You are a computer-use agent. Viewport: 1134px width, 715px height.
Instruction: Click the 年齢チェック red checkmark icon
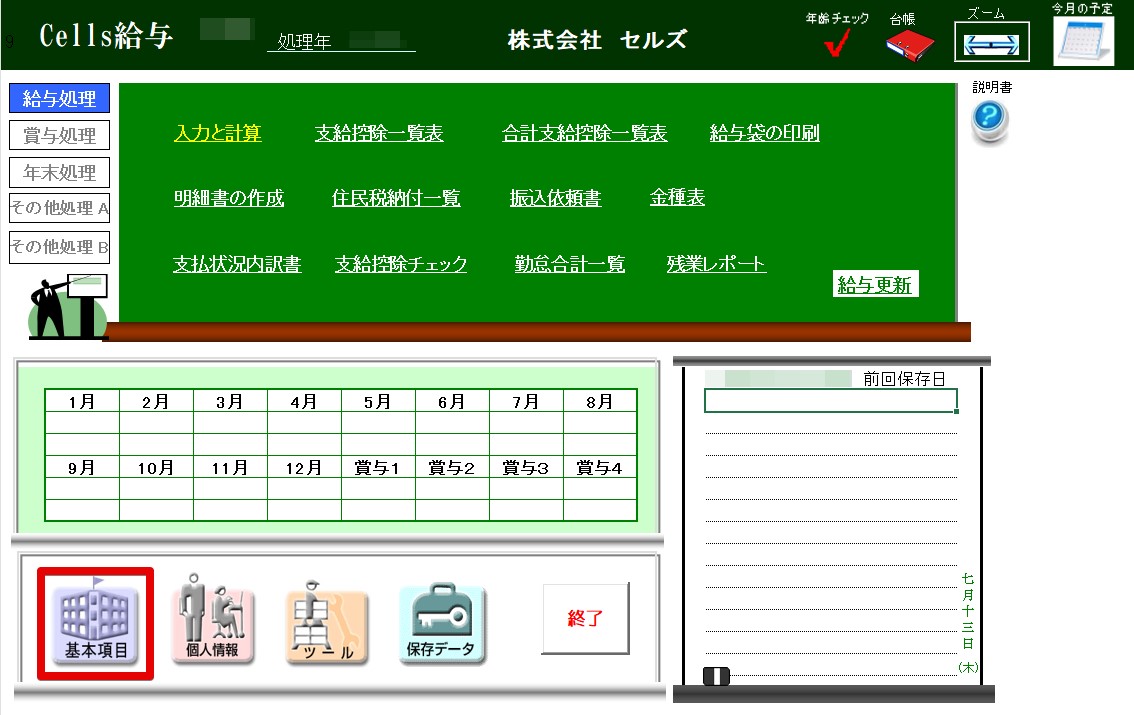837,44
